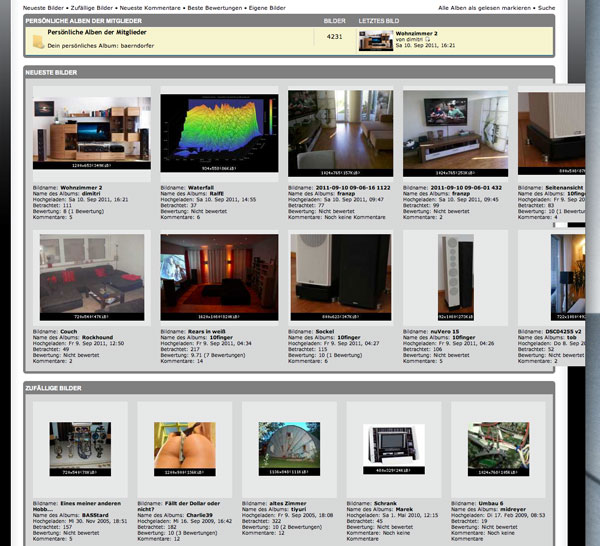Open the colorful 'Waterfall' graph thumbnail

pyautogui.click(x=219, y=133)
